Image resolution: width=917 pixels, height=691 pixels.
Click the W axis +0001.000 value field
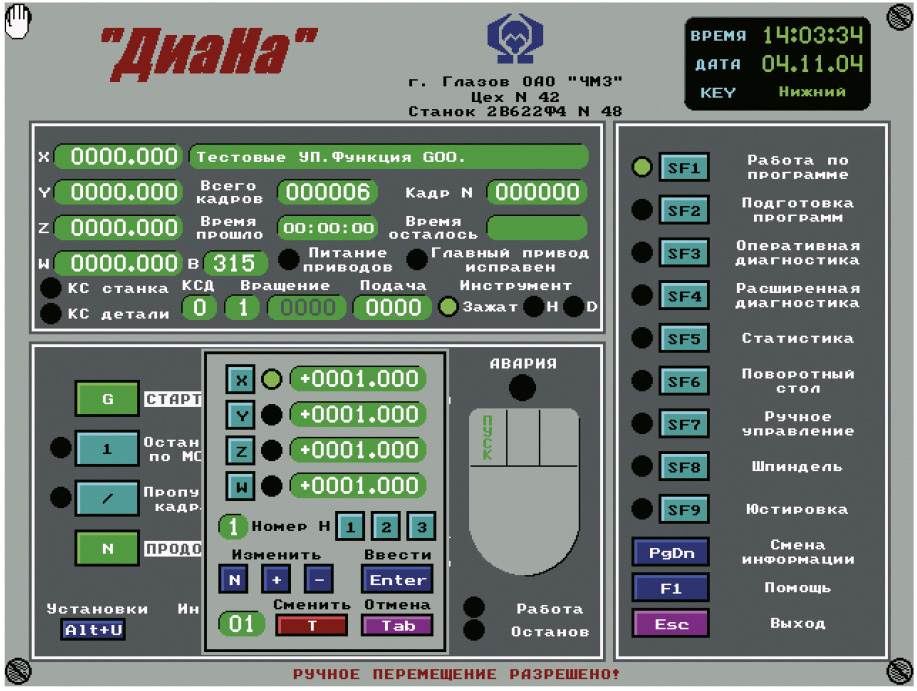(x=358, y=486)
